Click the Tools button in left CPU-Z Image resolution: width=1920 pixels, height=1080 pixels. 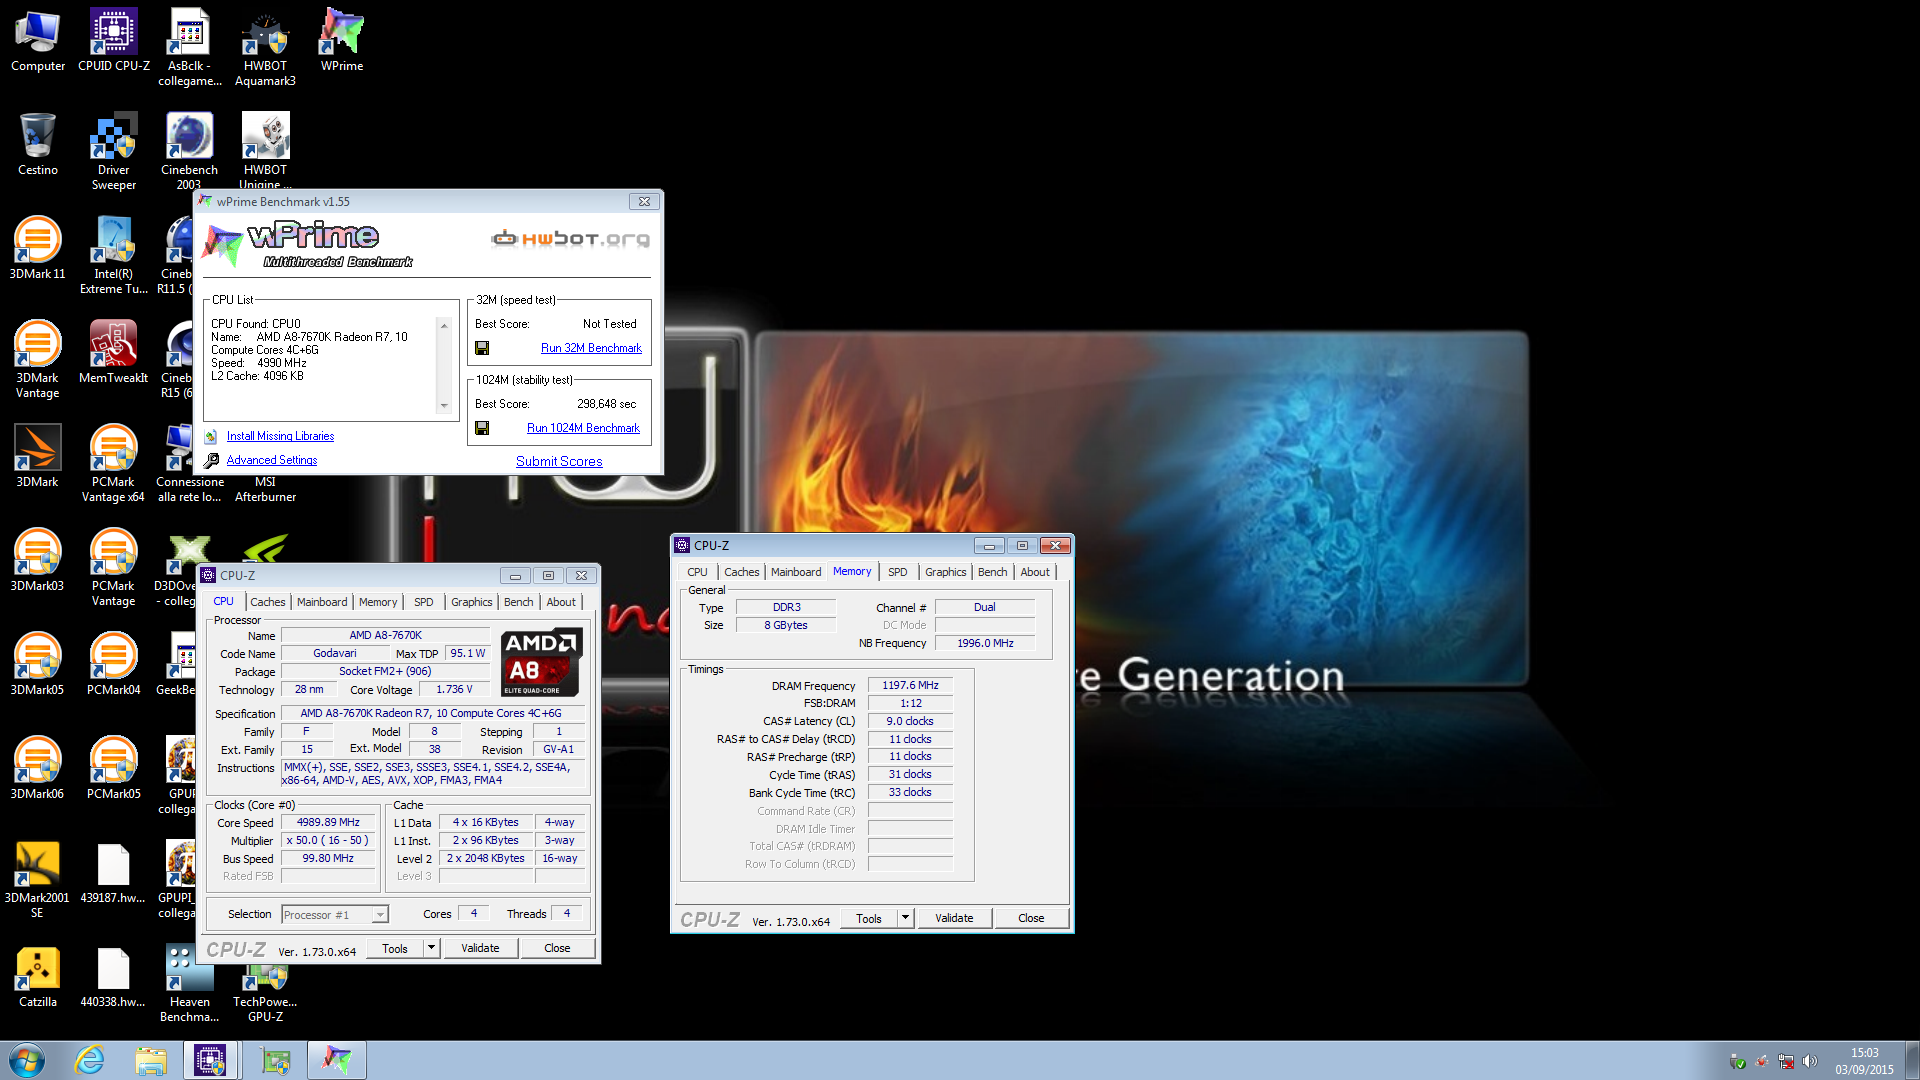click(x=395, y=948)
